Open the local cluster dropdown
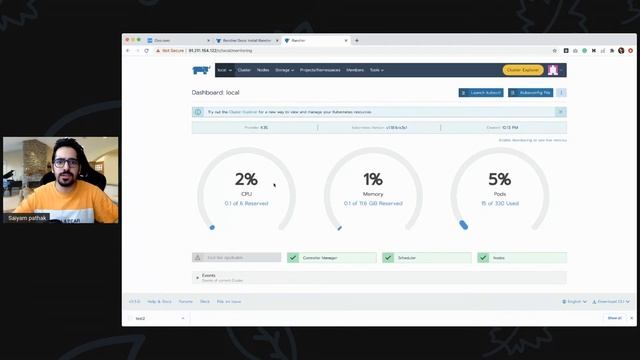640x360 pixels. point(224,70)
